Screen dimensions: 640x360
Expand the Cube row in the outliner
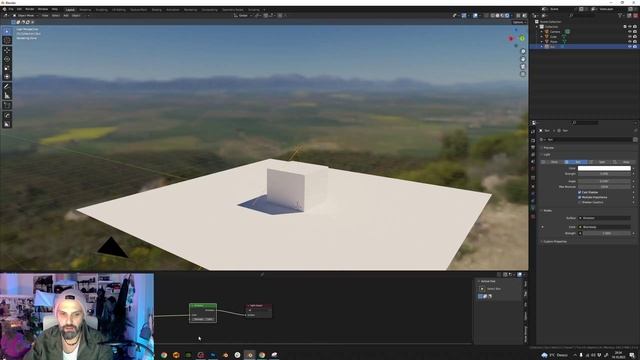click(542, 36)
